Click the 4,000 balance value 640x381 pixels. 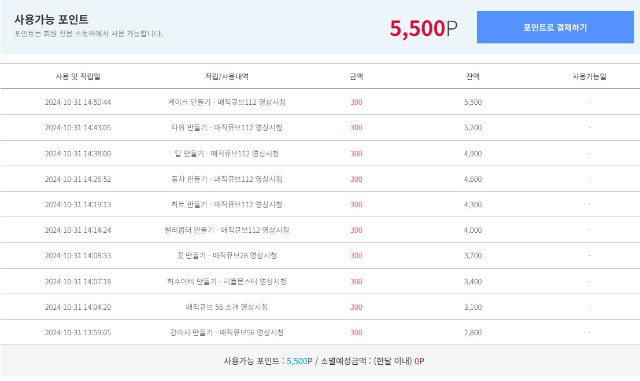tap(473, 230)
